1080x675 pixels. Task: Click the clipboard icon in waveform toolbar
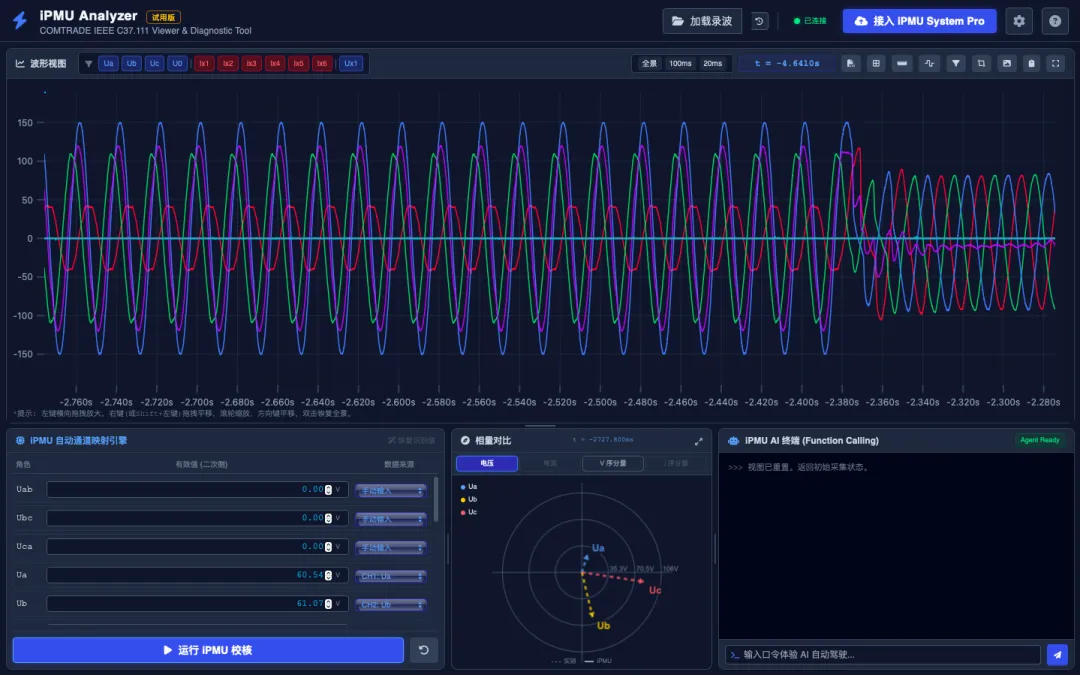tap(1031, 63)
